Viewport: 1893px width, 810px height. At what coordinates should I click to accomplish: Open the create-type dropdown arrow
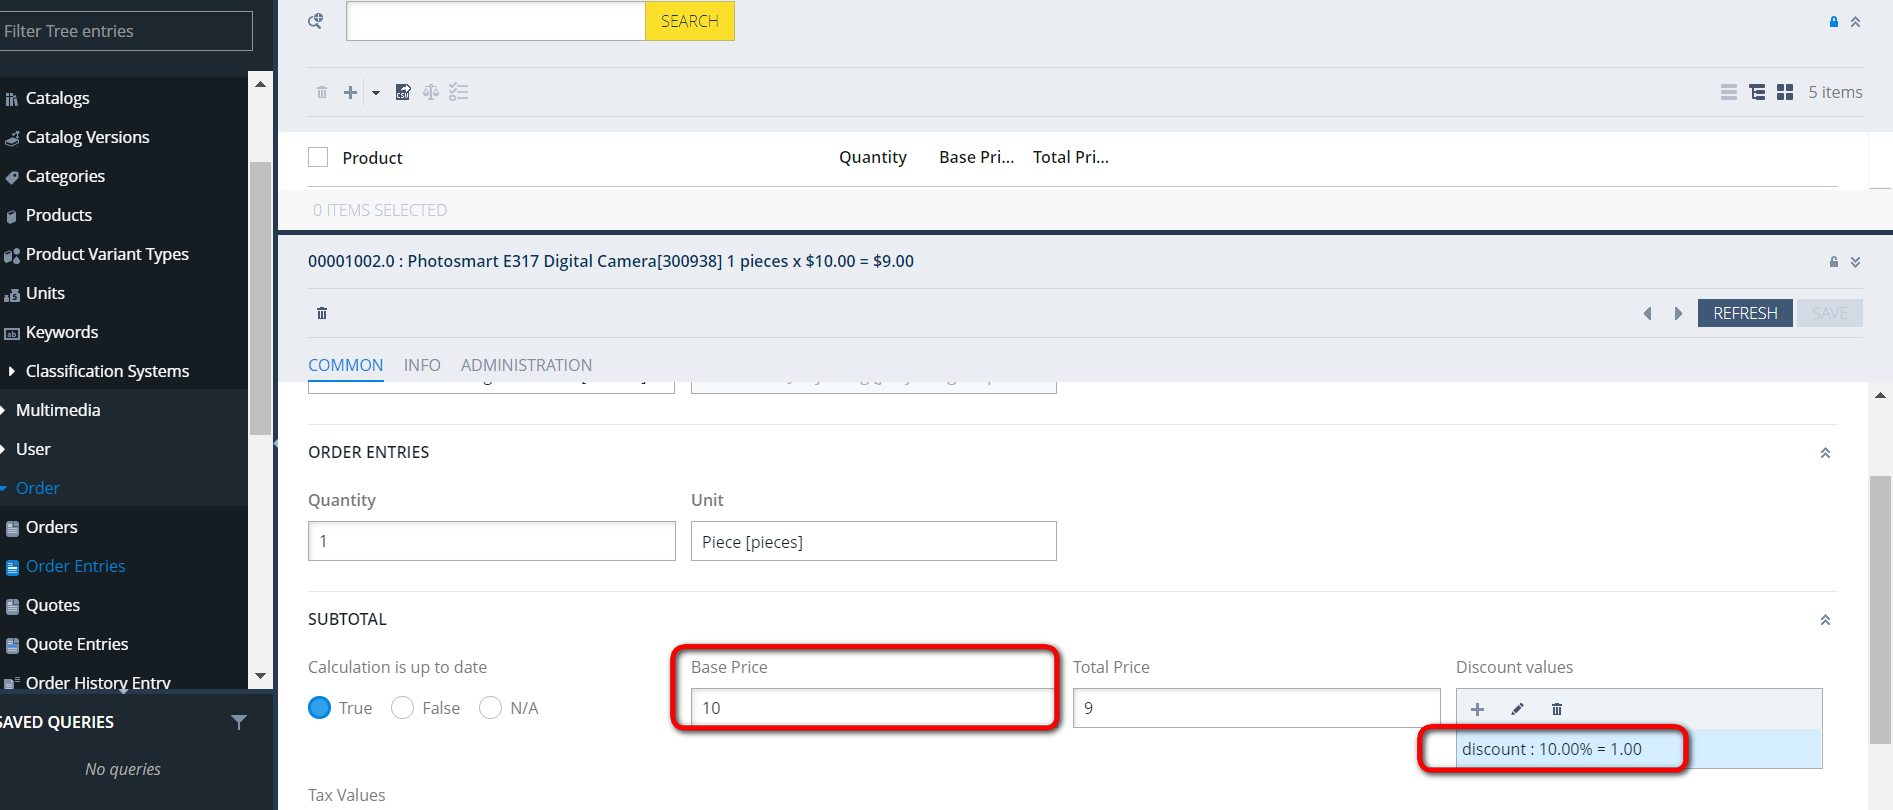tap(376, 92)
